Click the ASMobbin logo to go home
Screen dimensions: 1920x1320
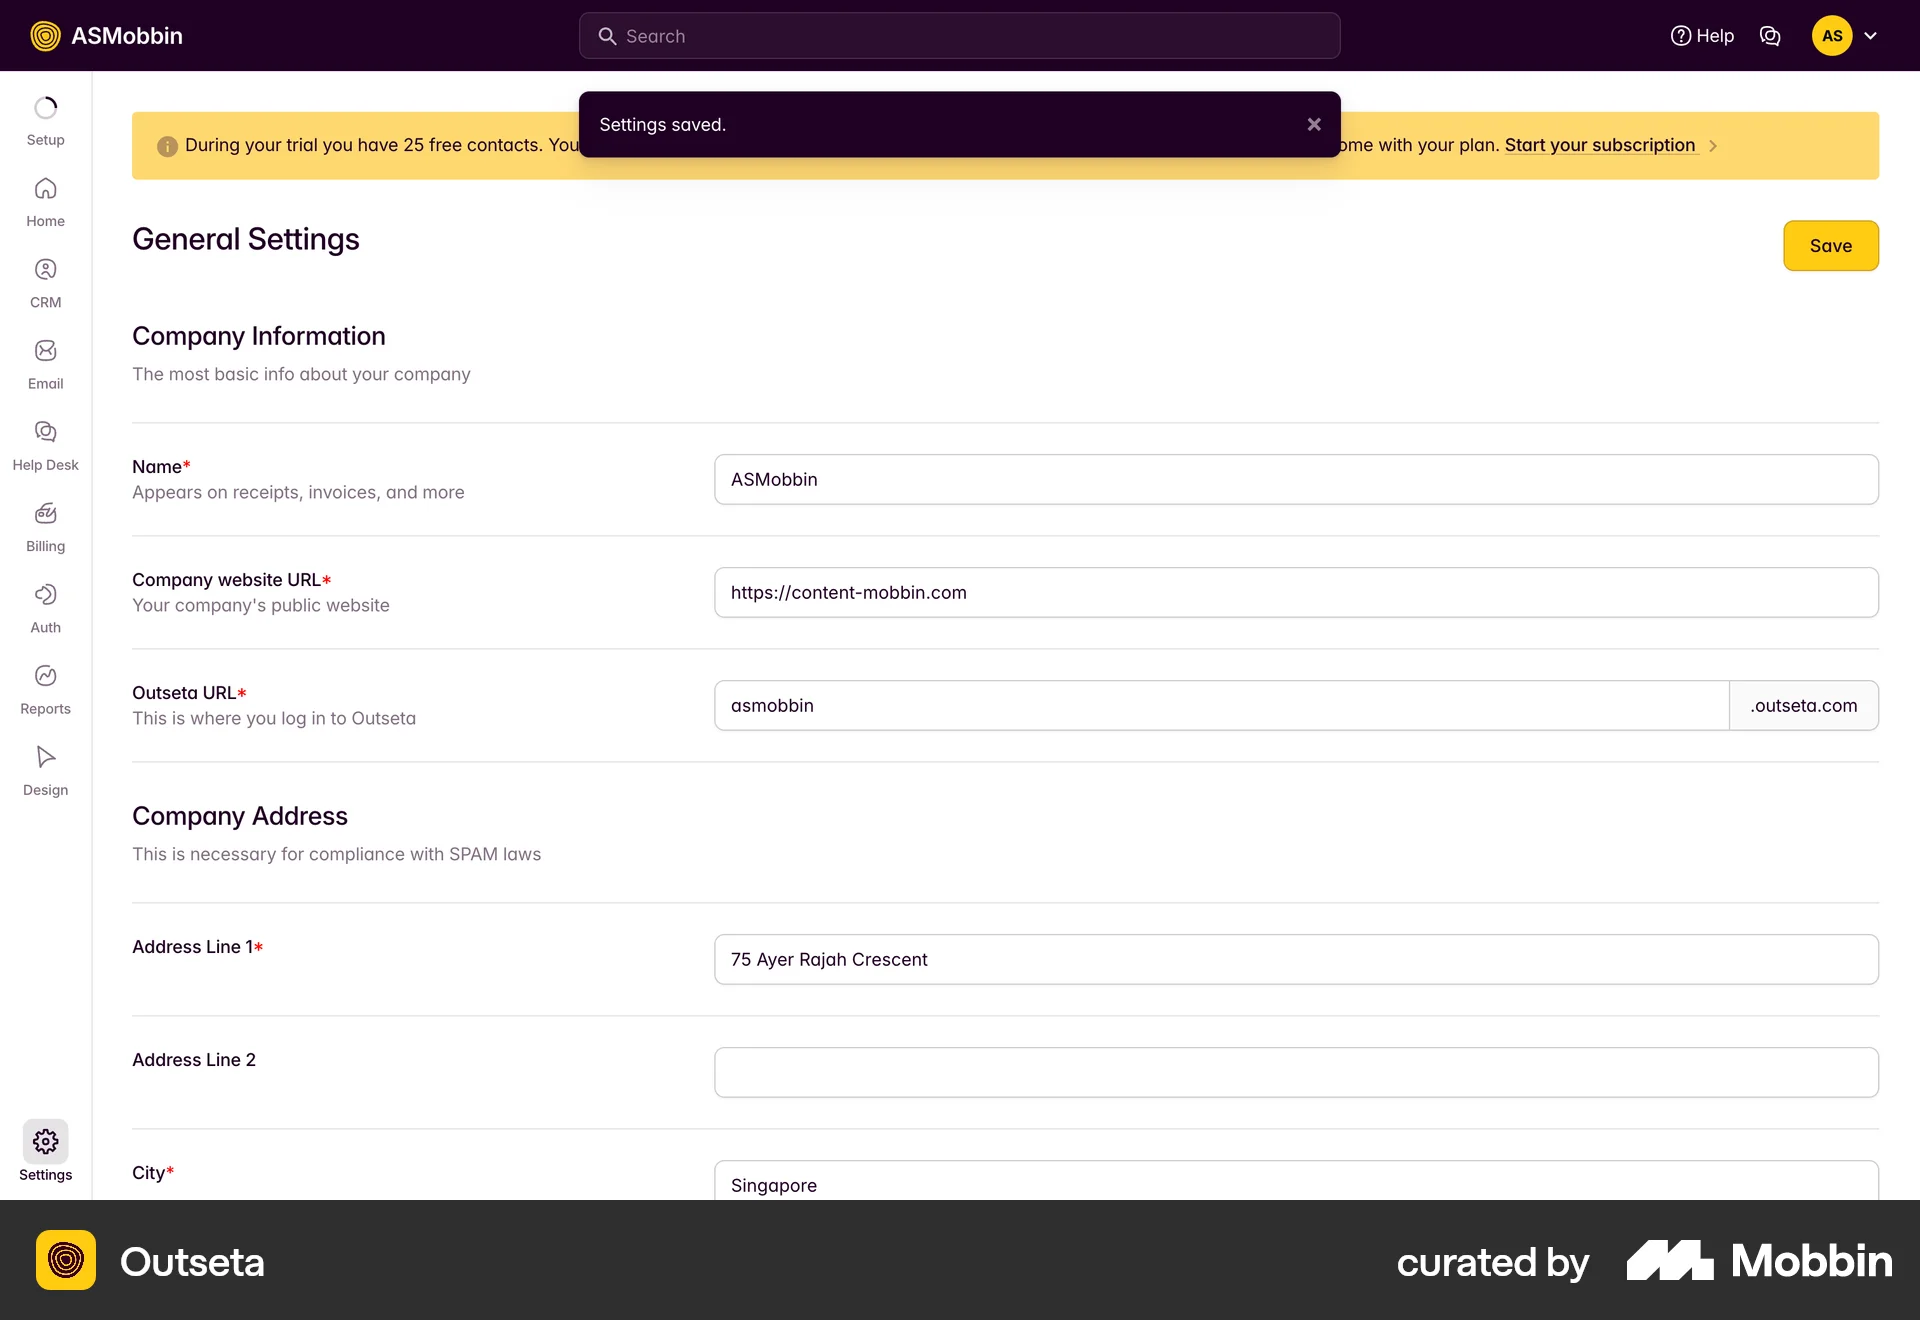[x=106, y=35]
